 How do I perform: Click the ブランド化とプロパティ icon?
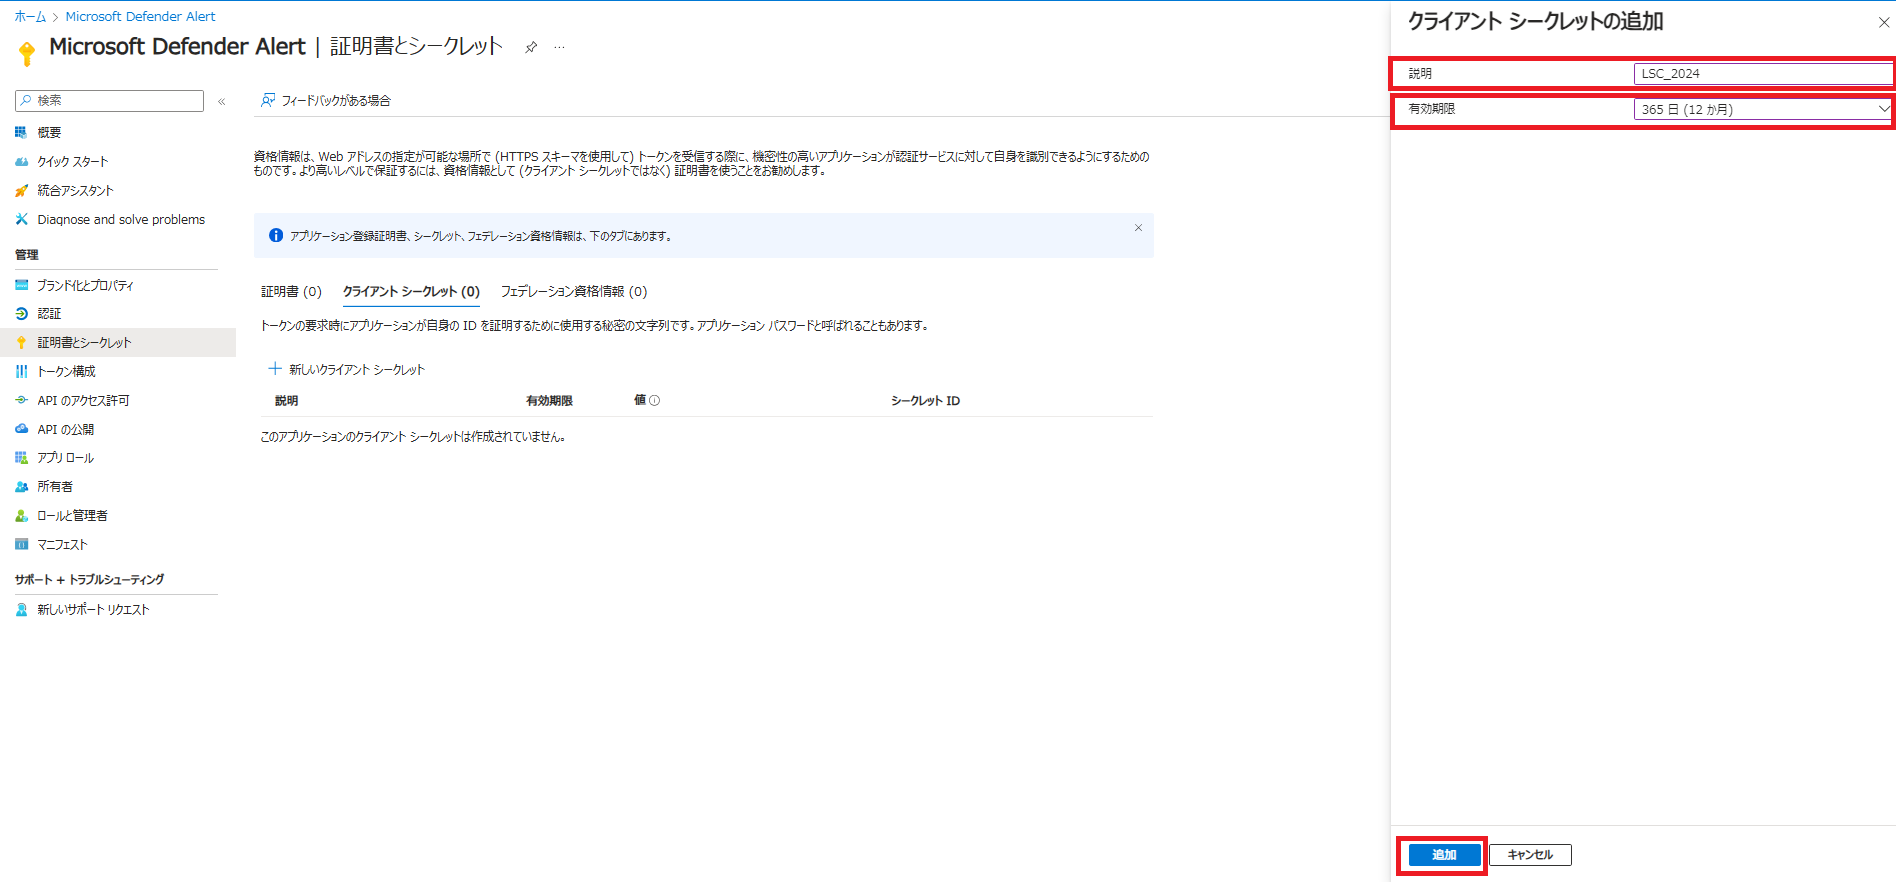(x=21, y=285)
